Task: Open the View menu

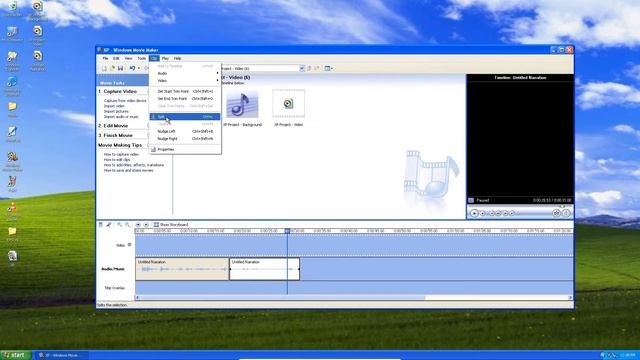Action: pos(128,58)
